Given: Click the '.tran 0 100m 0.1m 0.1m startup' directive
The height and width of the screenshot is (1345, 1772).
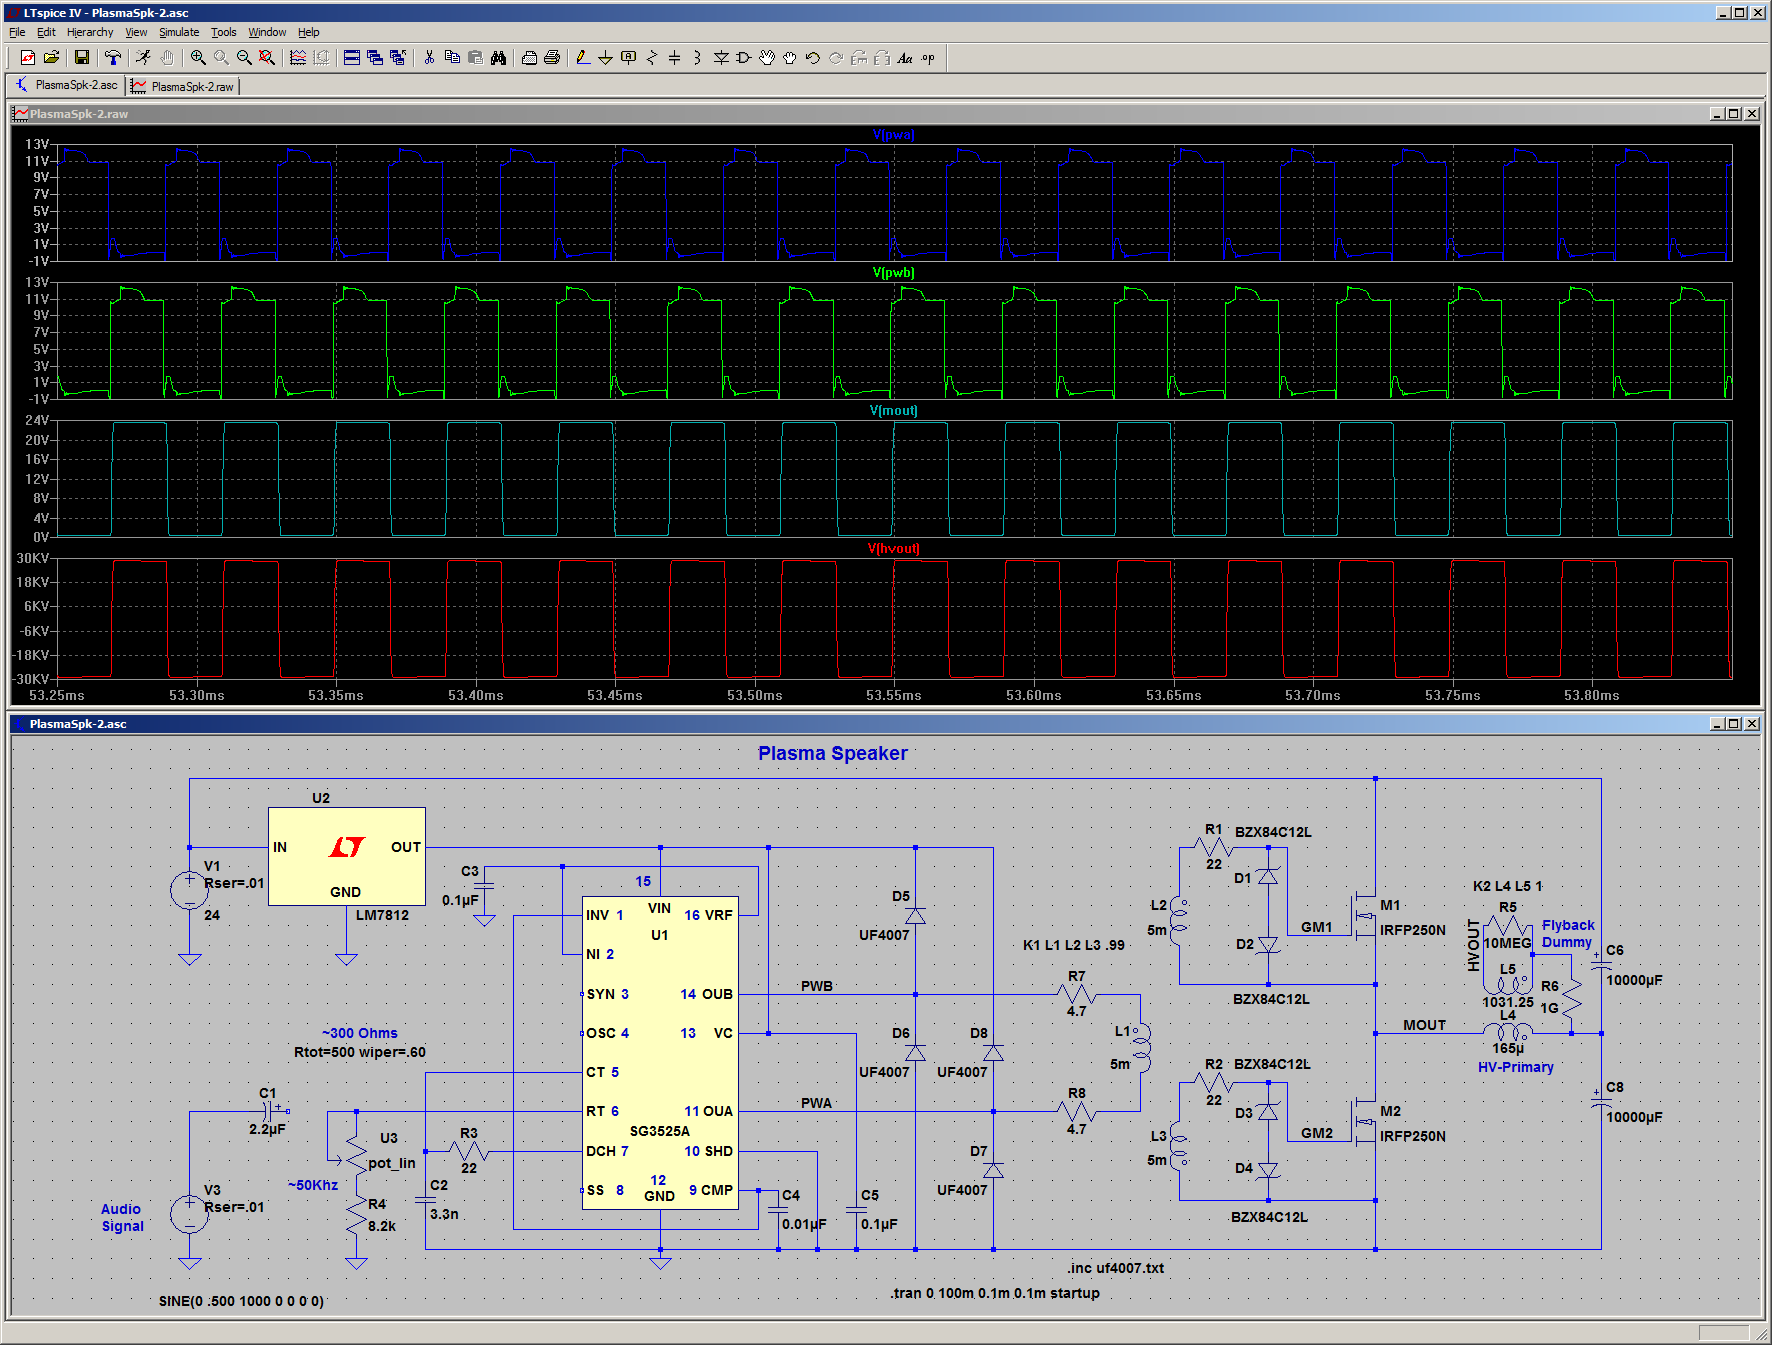Looking at the screenshot, I should [x=995, y=1293].
